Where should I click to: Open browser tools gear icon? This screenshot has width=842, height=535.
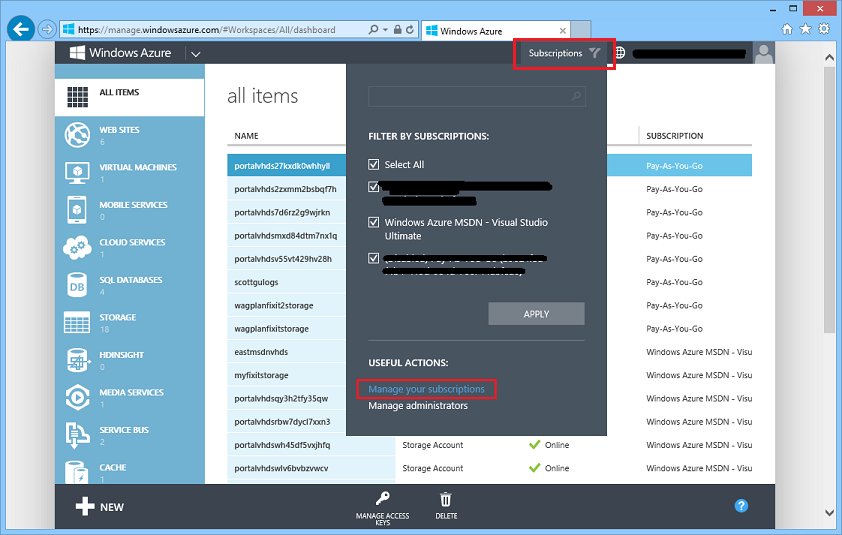(824, 29)
